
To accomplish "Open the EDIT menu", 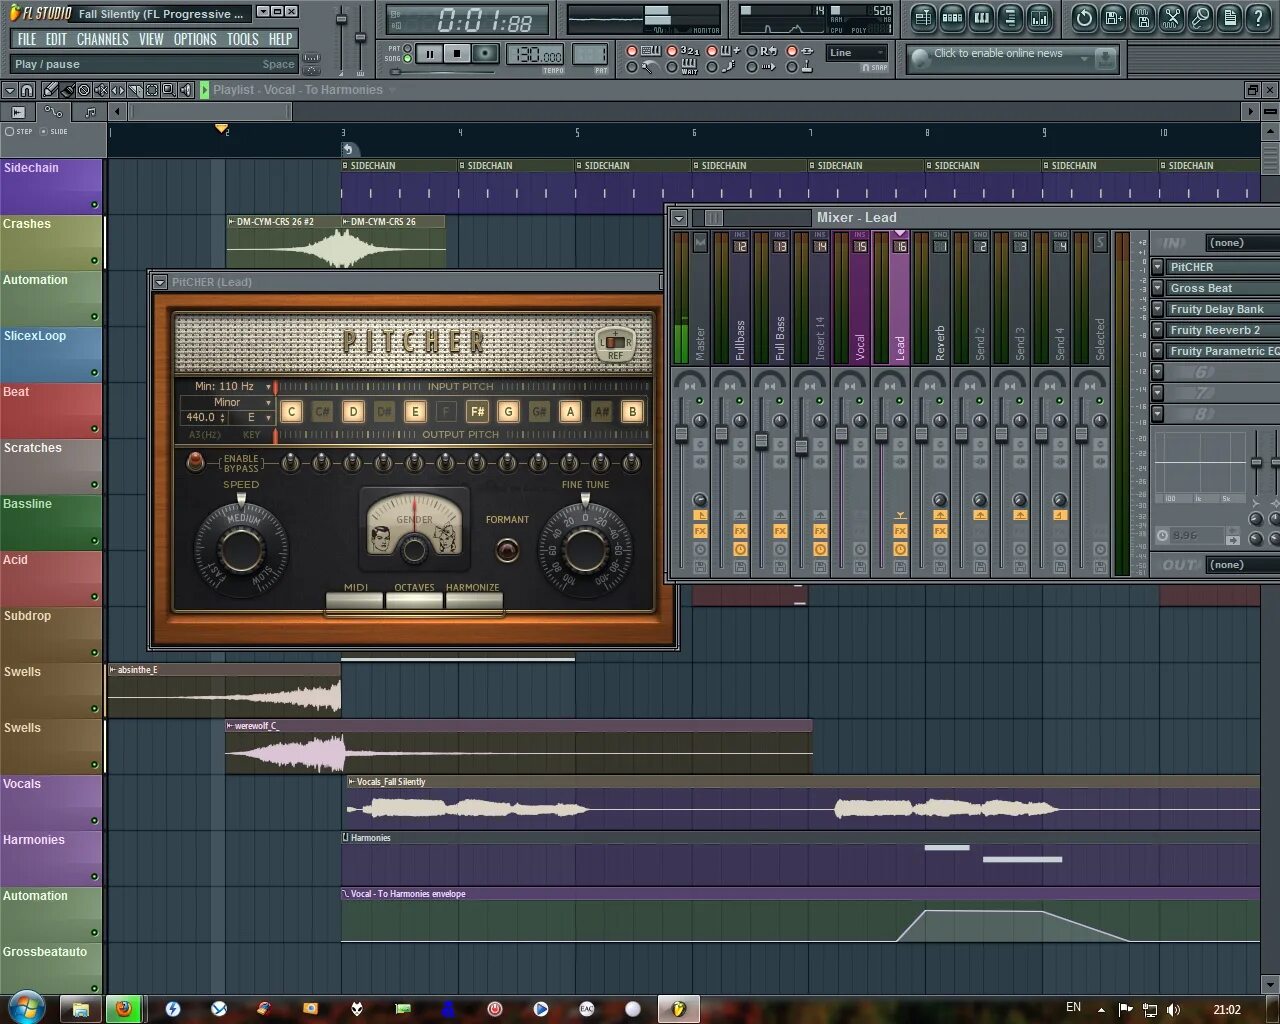I will click(56, 39).
